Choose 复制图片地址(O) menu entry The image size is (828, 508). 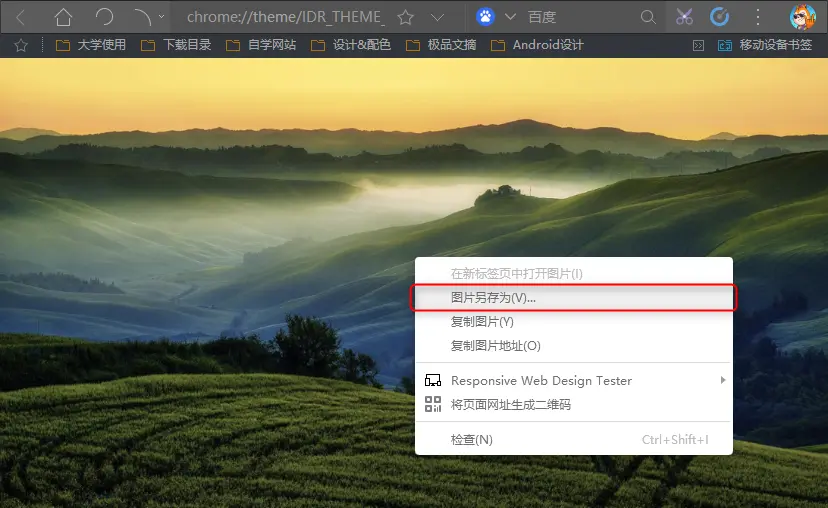(x=574, y=346)
